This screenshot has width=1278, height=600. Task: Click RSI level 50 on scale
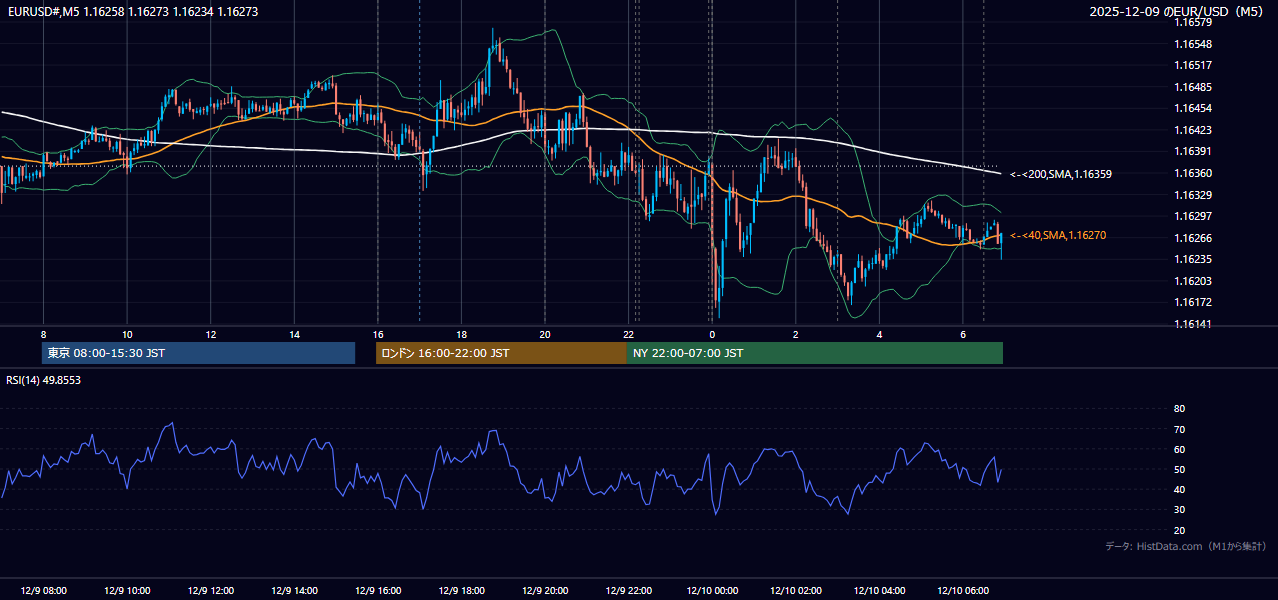tap(1180, 469)
